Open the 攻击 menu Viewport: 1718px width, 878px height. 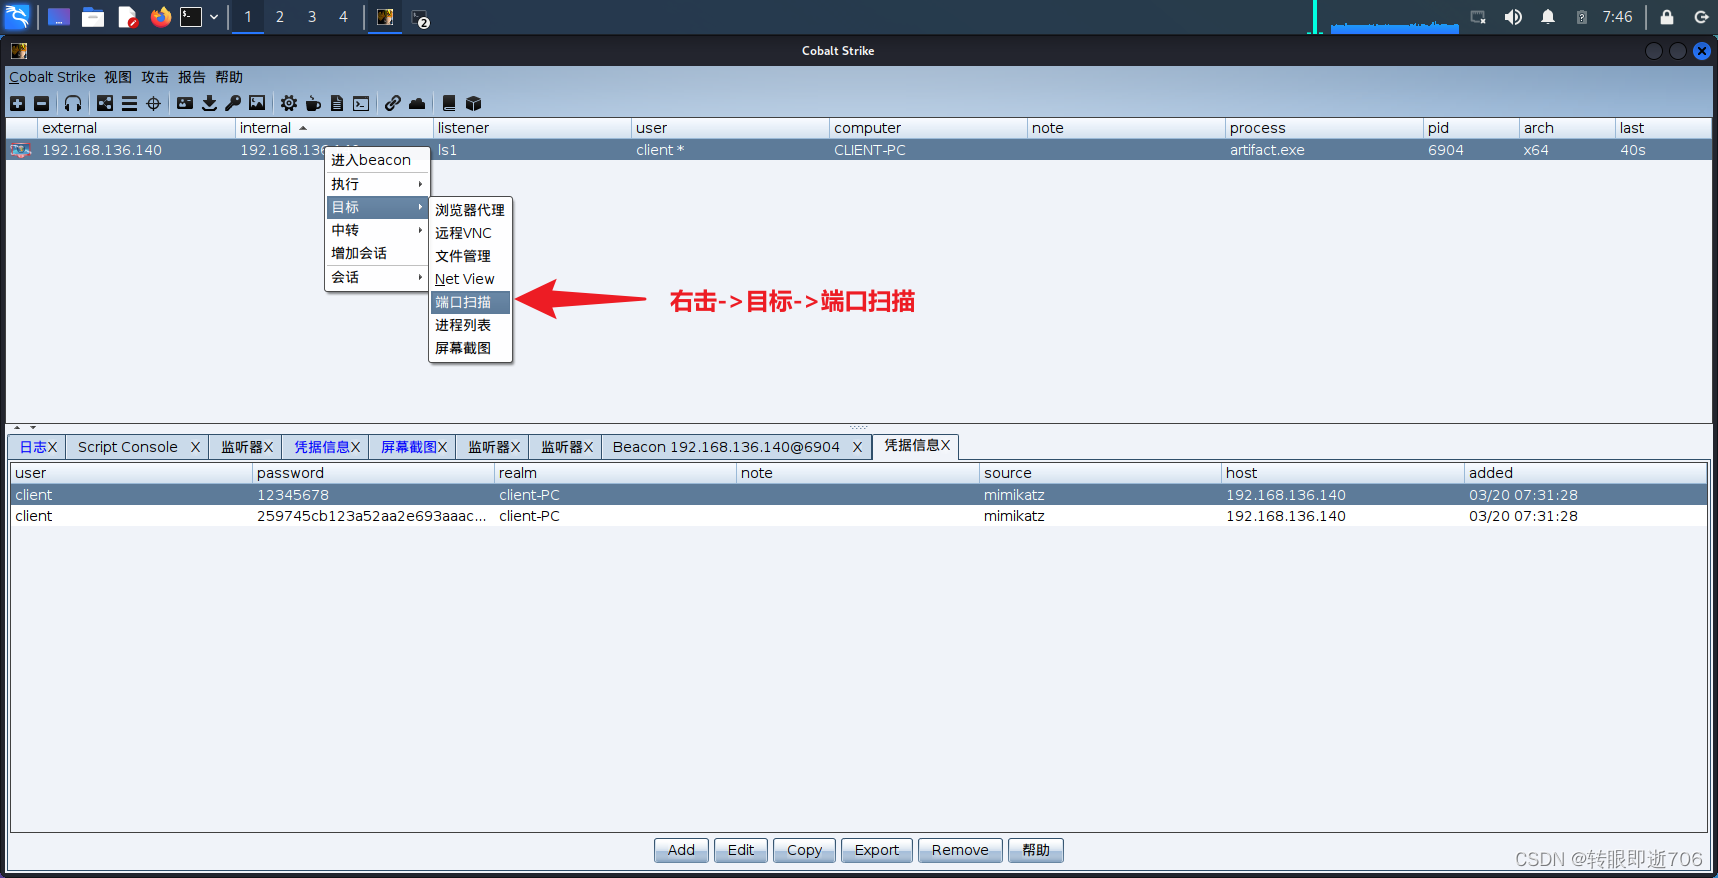[155, 77]
